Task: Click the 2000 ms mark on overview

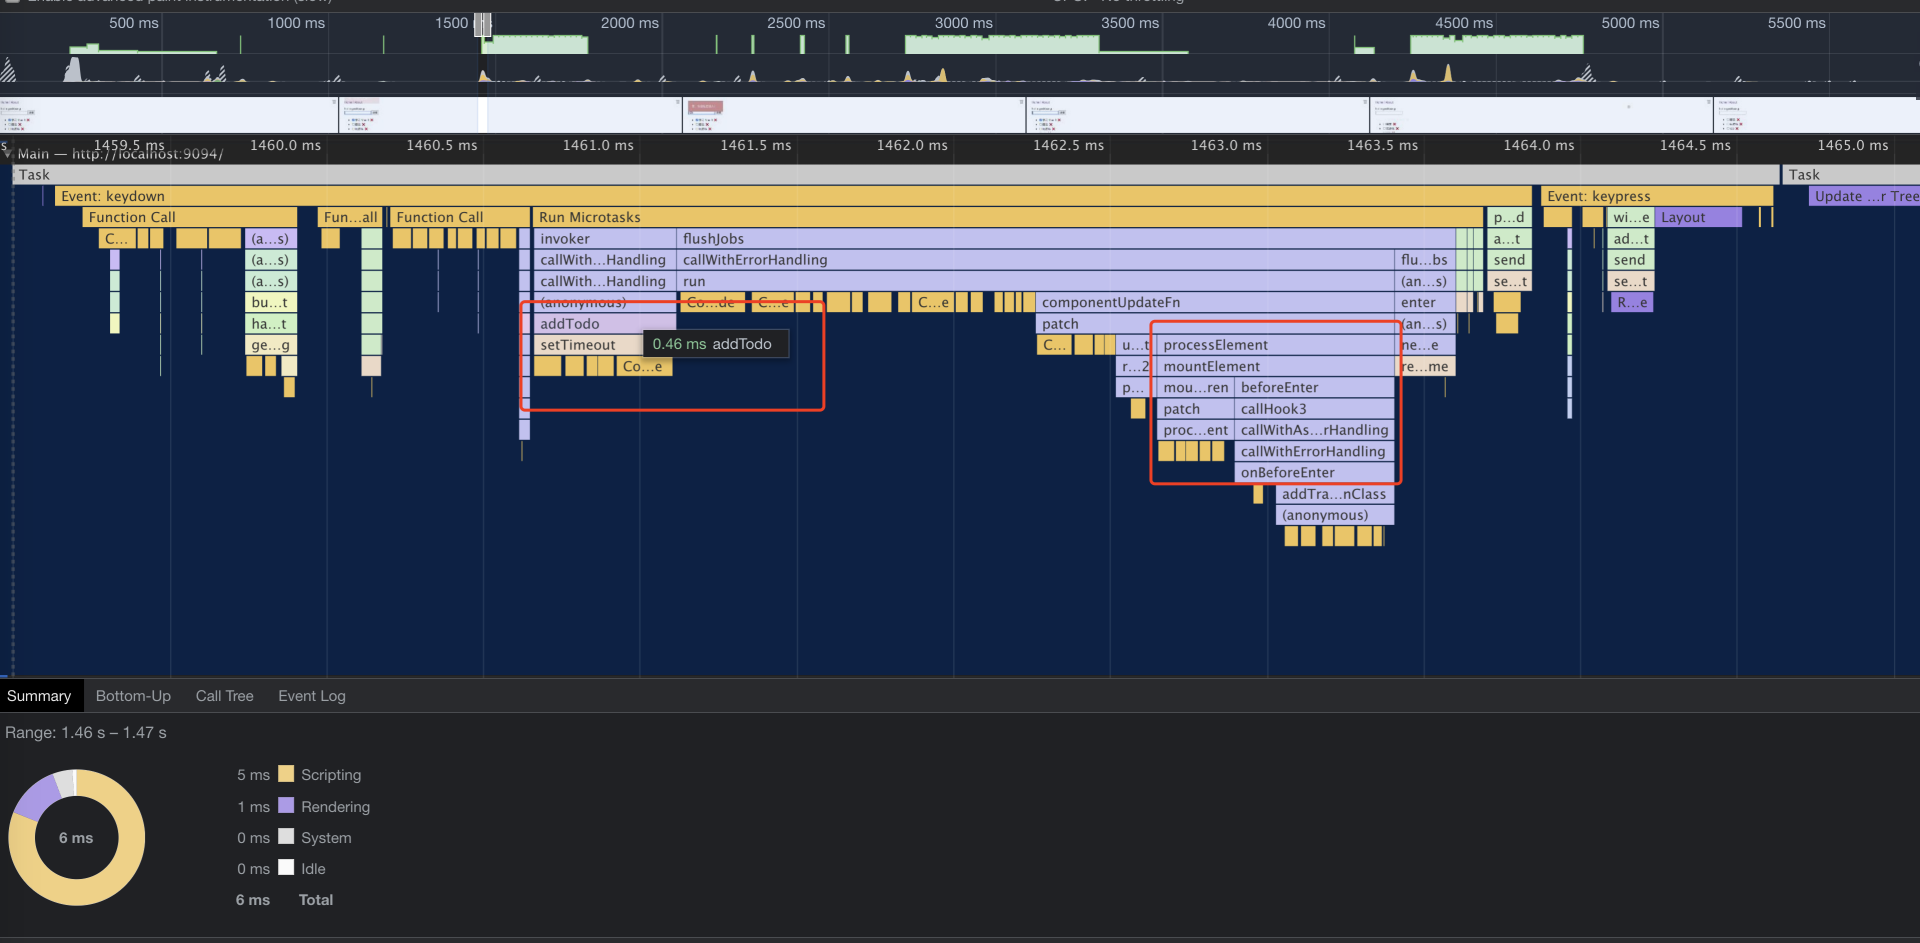Action: click(x=629, y=23)
